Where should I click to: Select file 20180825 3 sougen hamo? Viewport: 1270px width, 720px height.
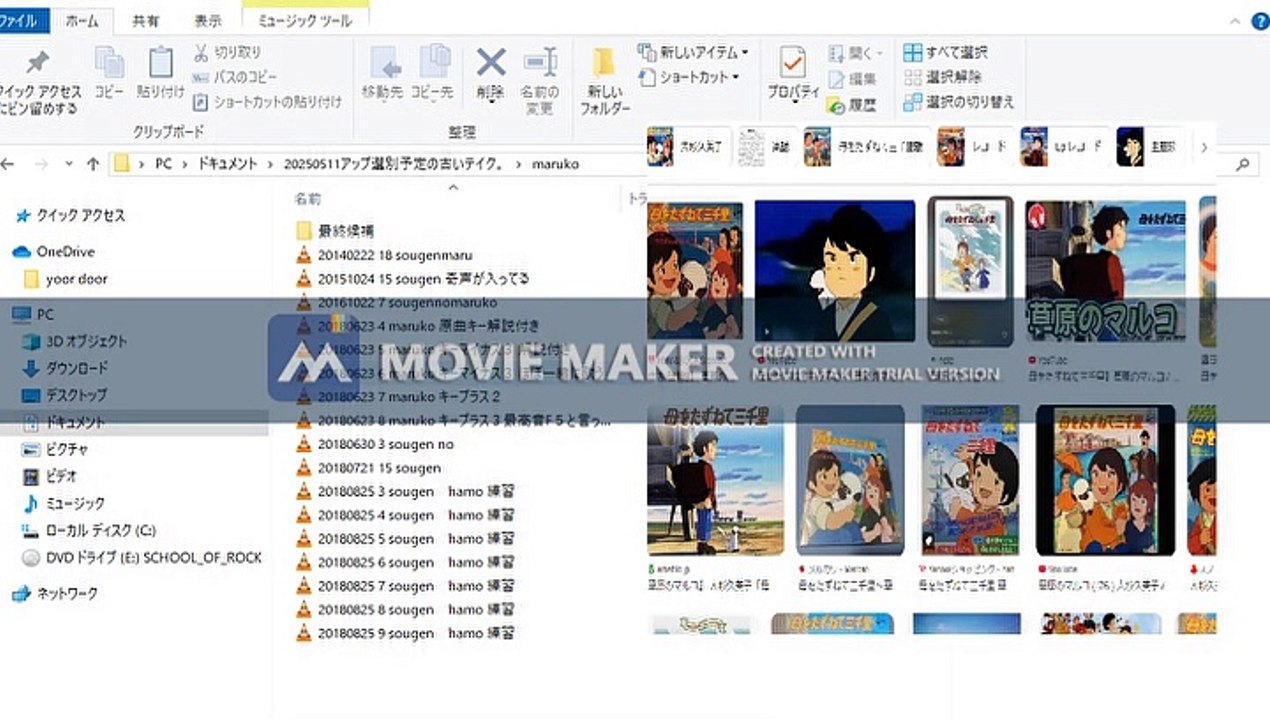405,491
